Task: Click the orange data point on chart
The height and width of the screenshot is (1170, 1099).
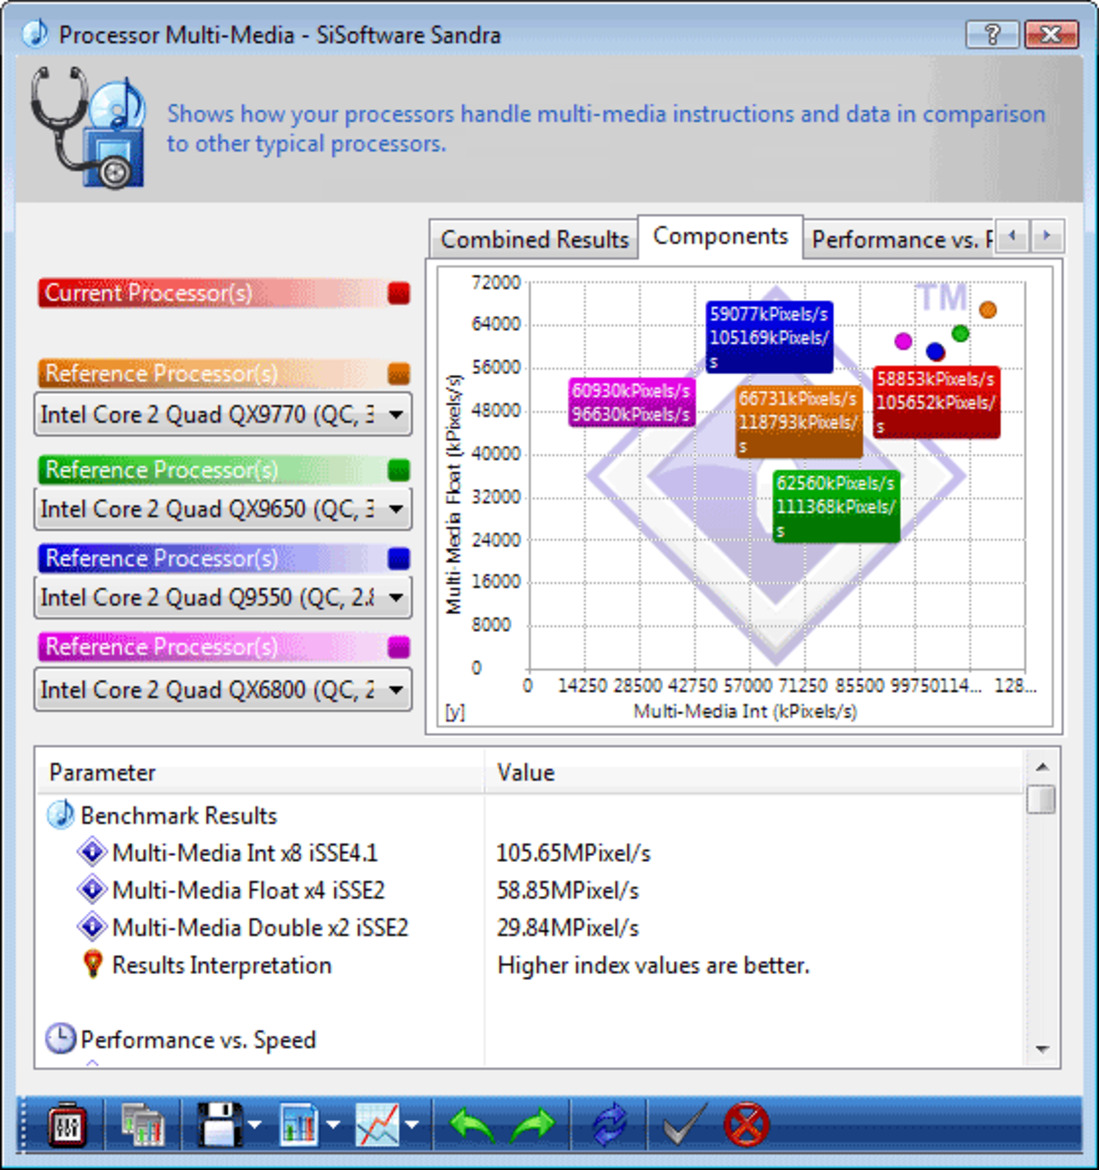Action: tap(987, 310)
